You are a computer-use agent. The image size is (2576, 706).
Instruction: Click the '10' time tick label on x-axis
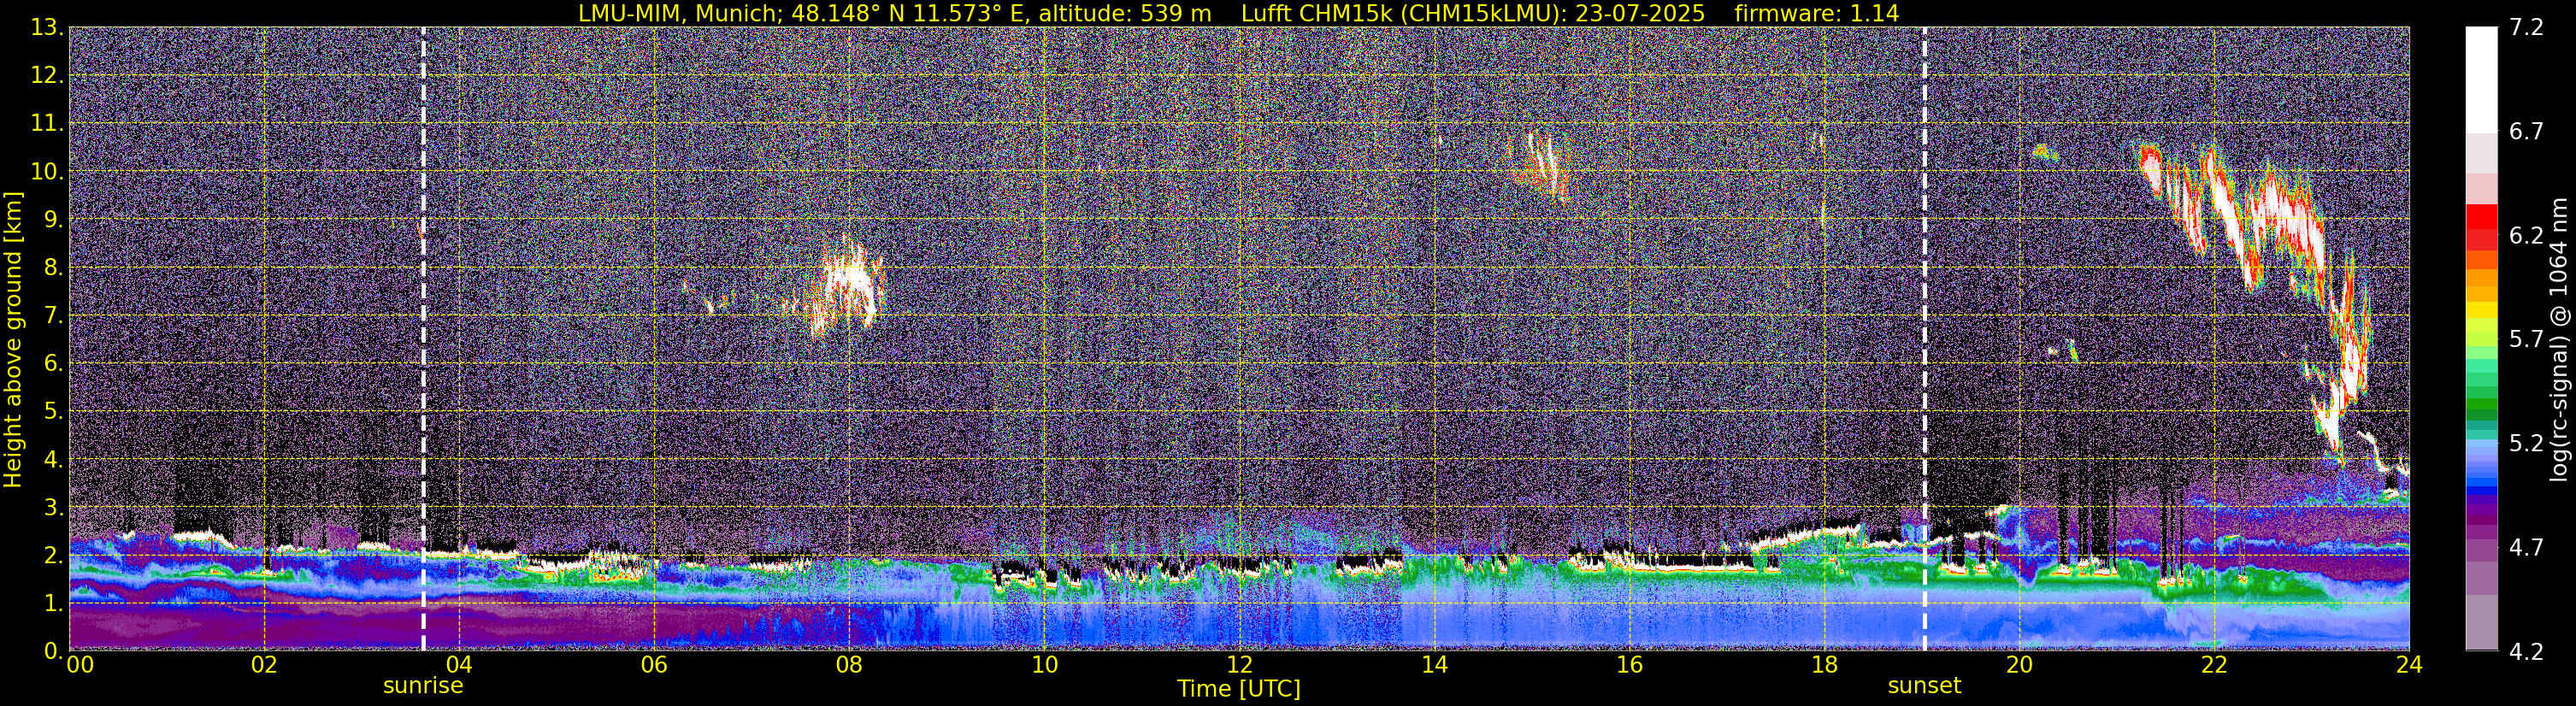[x=1044, y=665]
